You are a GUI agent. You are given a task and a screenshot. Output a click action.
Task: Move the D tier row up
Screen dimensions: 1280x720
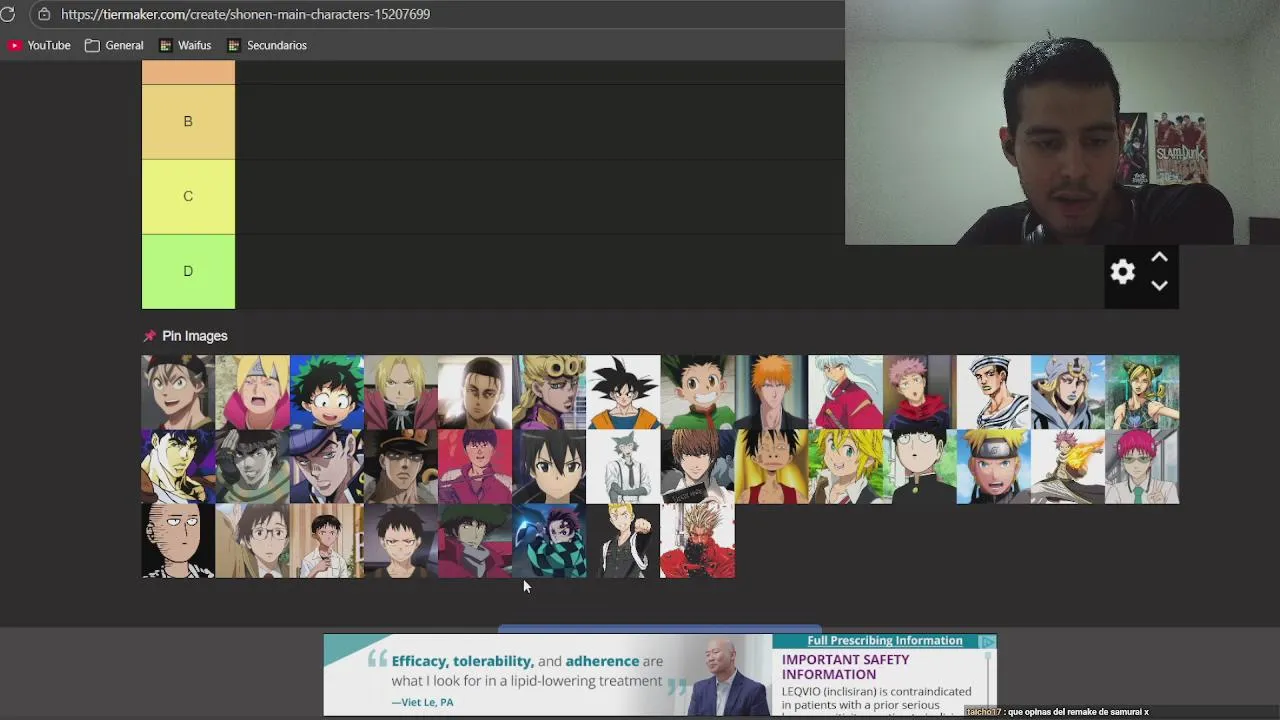coord(1159,258)
